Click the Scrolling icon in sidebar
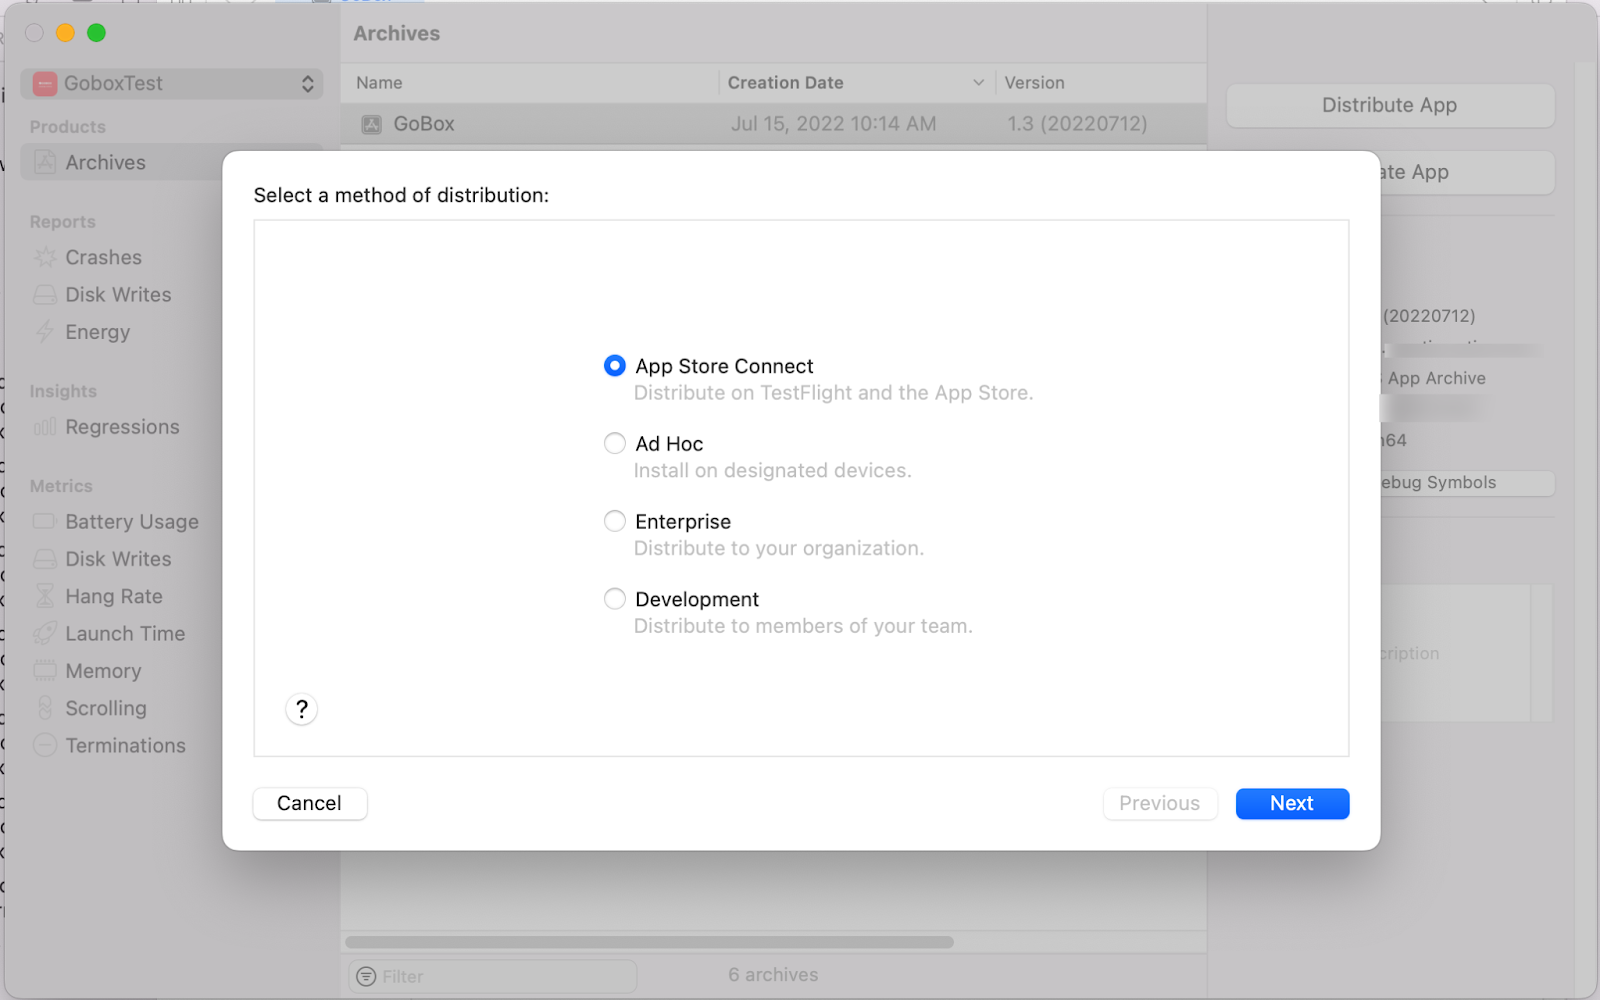The height and width of the screenshot is (1000, 1600). tap(45, 708)
